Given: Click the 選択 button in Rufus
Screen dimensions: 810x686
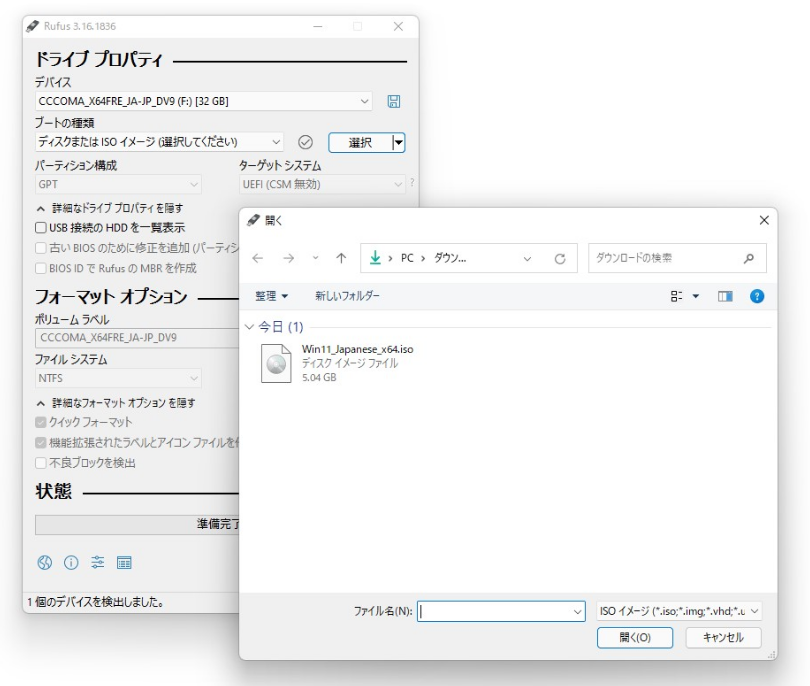Looking at the screenshot, I should (x=360, y=143).
